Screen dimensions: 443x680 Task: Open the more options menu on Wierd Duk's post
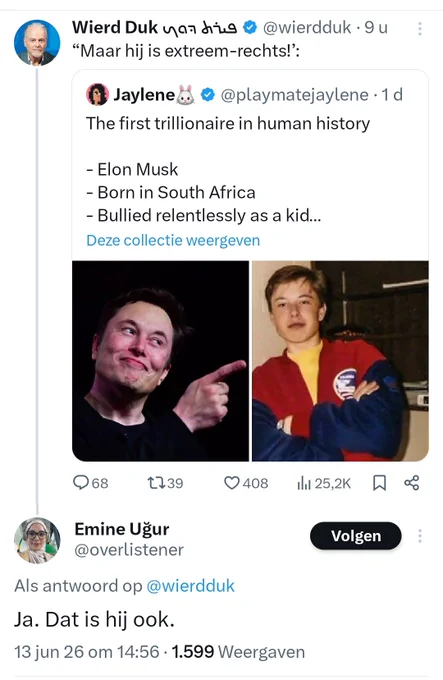420,29
